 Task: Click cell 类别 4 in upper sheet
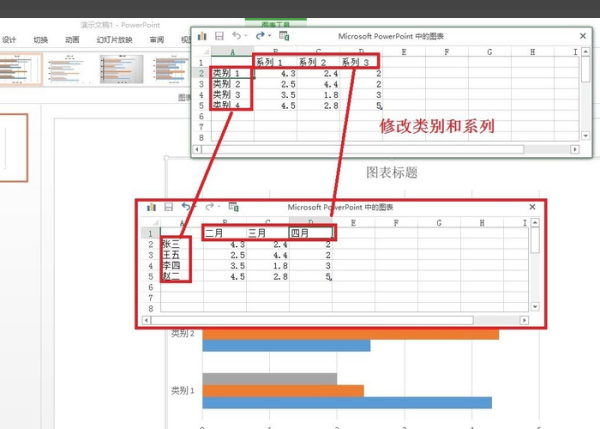232,105
